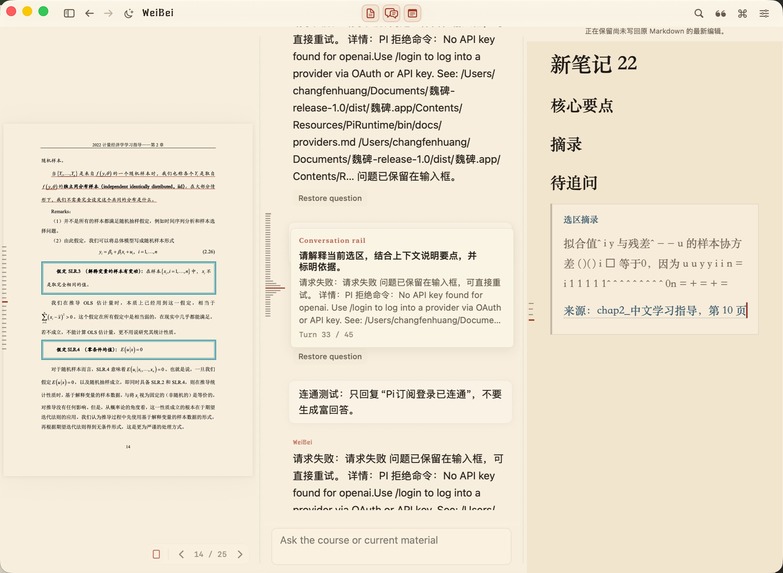
Task: Click the Markdown unsaved edits status text
Action: [x=655, y=31]
